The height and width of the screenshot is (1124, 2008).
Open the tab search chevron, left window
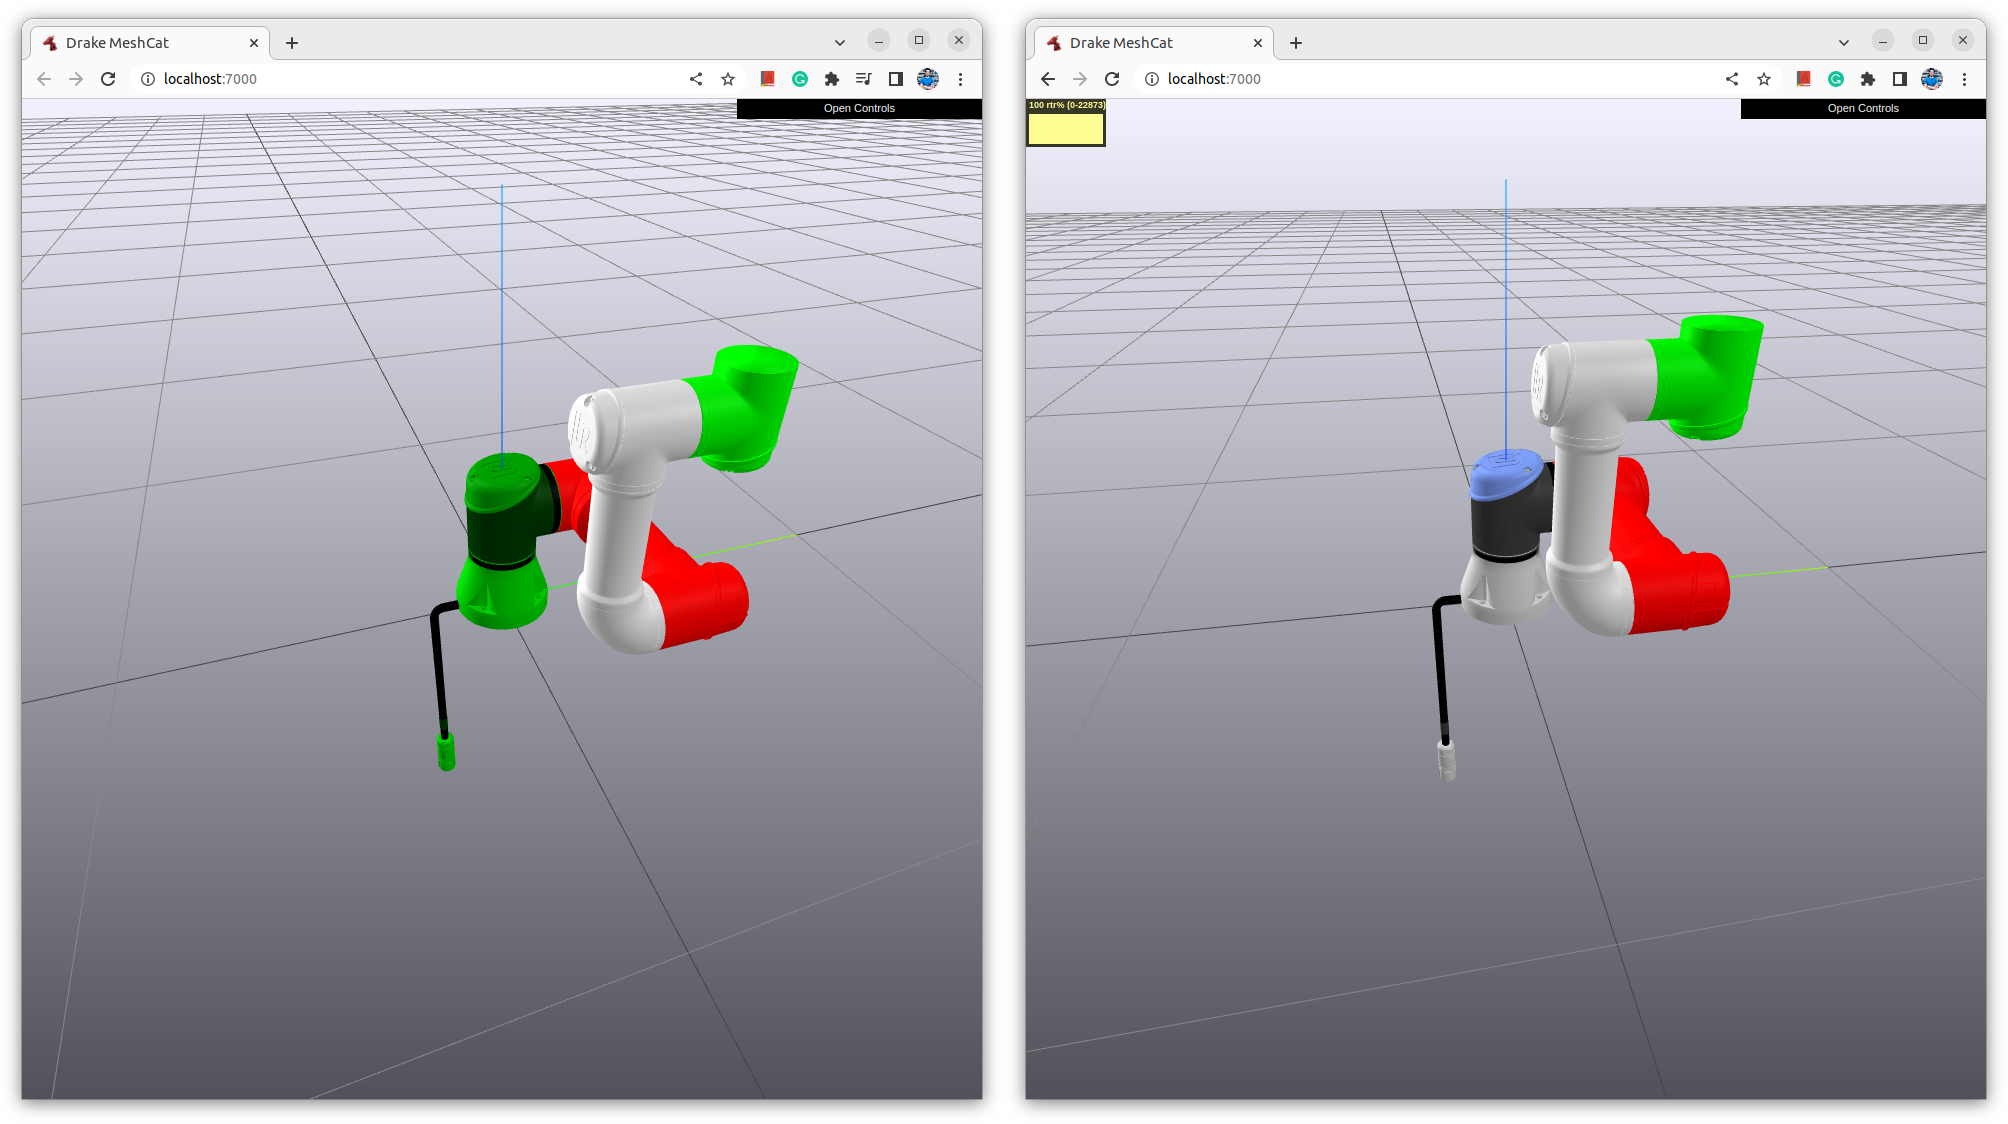click(x=839, y=42)
